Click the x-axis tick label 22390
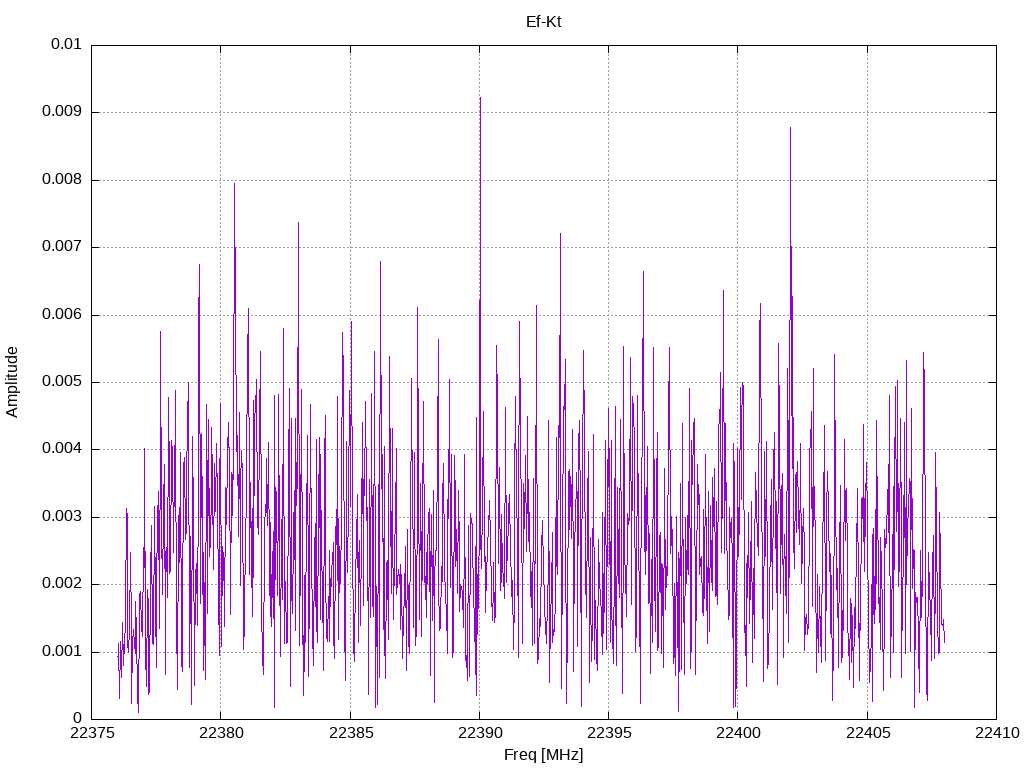 479,733
